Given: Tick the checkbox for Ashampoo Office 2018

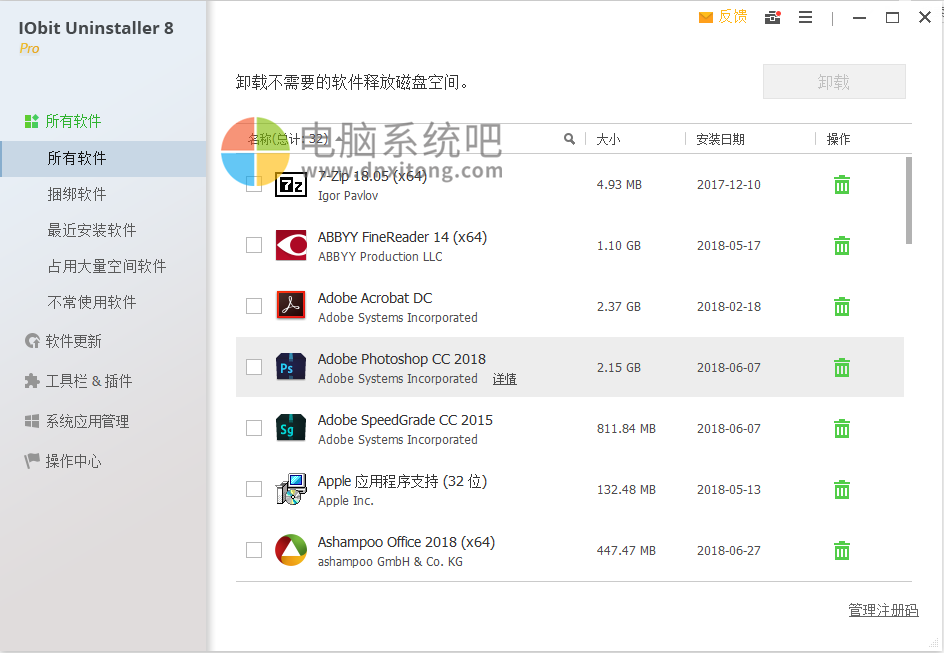Looking at the screenshot, I should tap(253, 549).
